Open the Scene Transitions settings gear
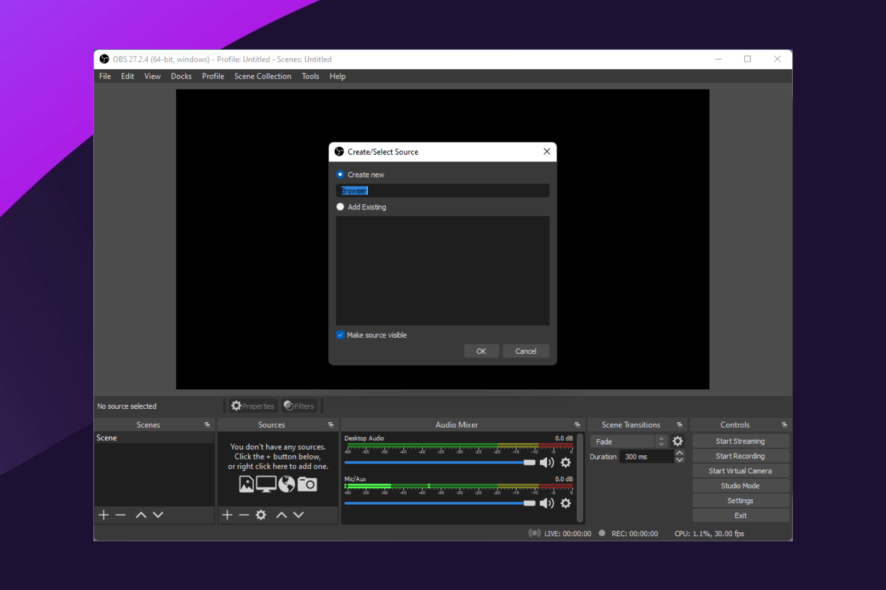This screenshot has width=886, height=590. click(x=678, y=440)
